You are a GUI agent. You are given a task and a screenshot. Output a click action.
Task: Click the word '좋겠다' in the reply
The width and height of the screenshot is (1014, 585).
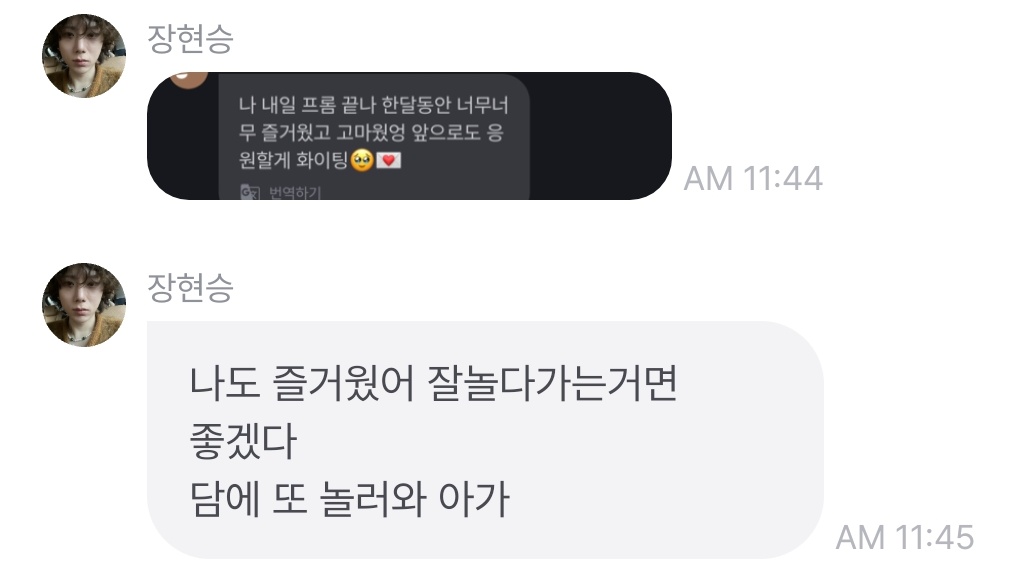click(x=243, y=441)
